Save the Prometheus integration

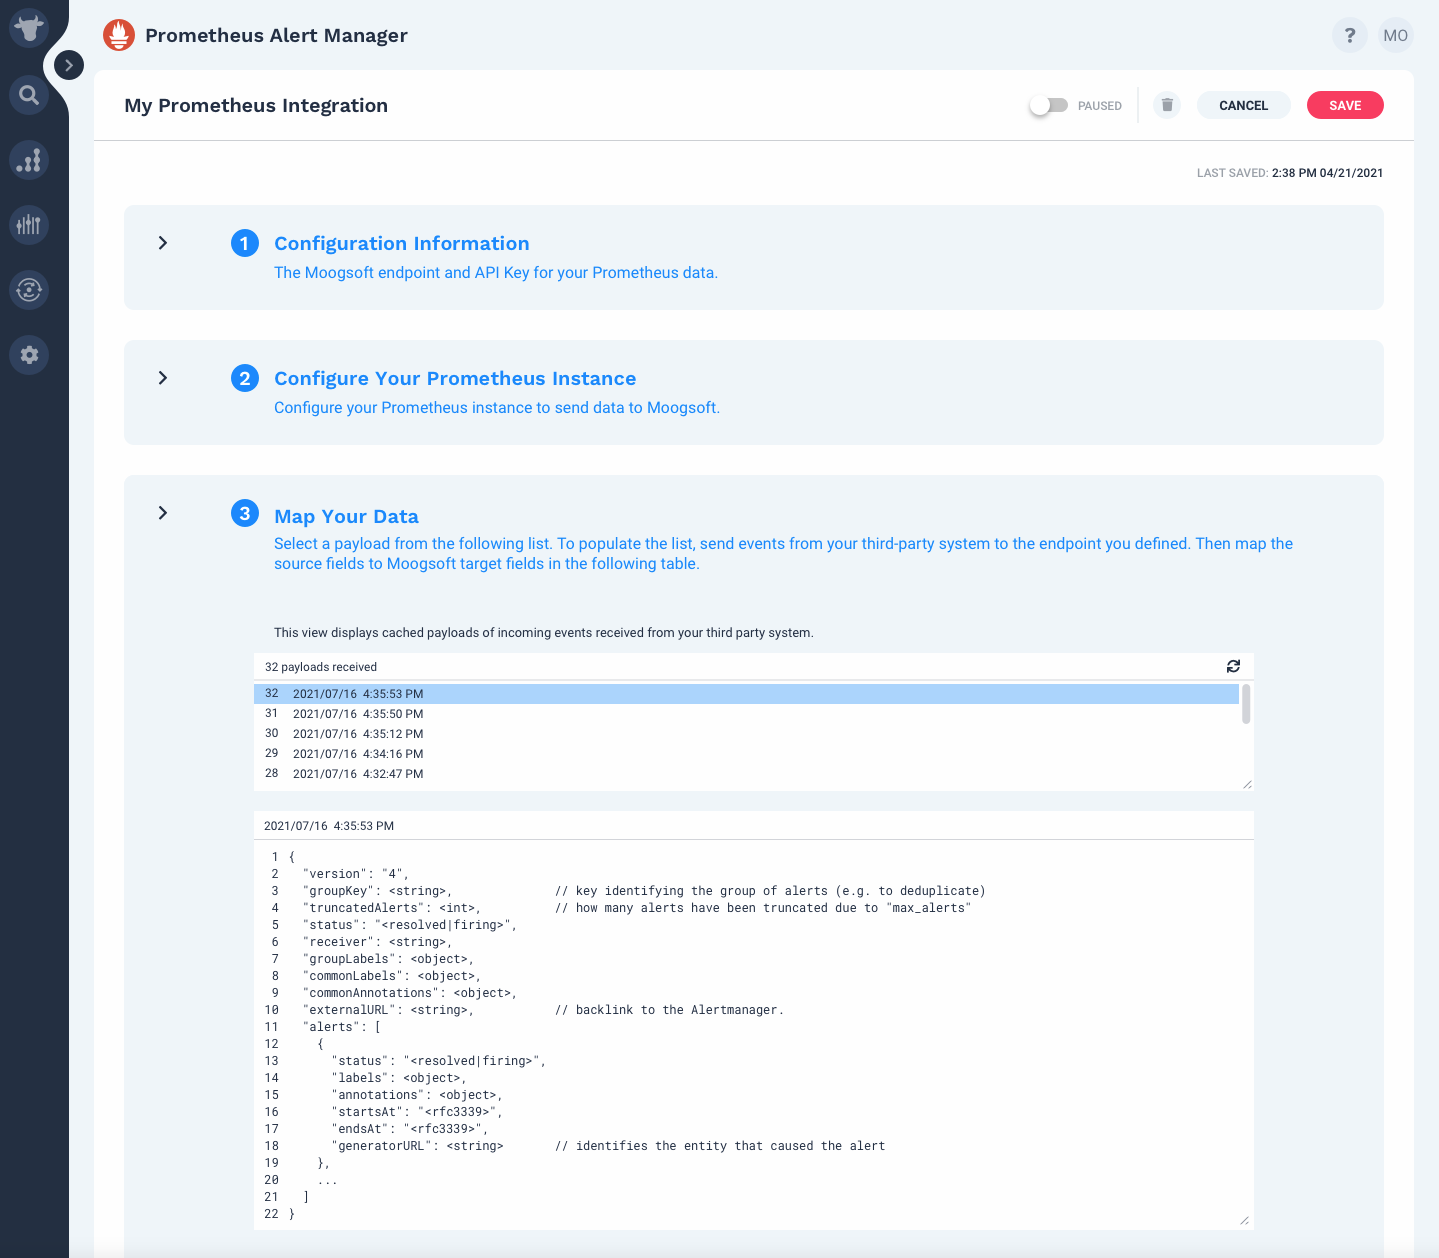(x=1345, y=105)
